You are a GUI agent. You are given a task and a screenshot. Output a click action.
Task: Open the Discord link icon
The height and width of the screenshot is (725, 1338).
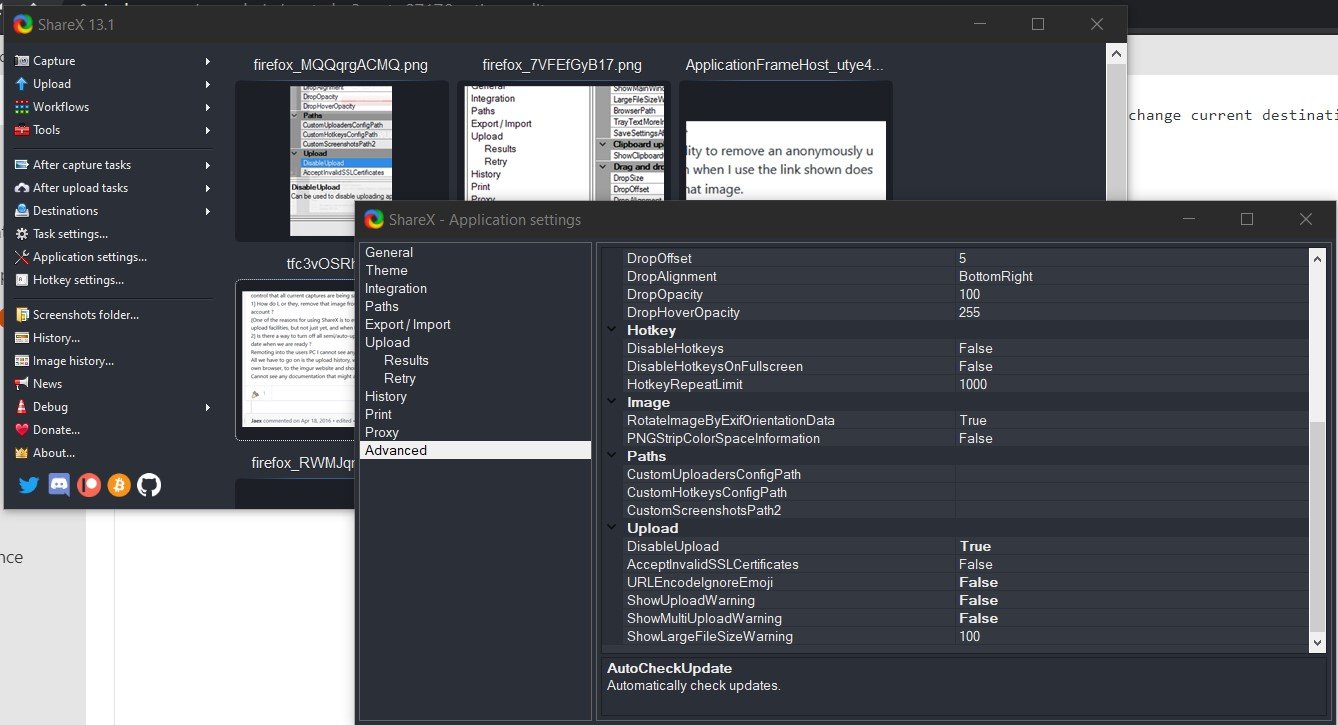pos(59,486)
